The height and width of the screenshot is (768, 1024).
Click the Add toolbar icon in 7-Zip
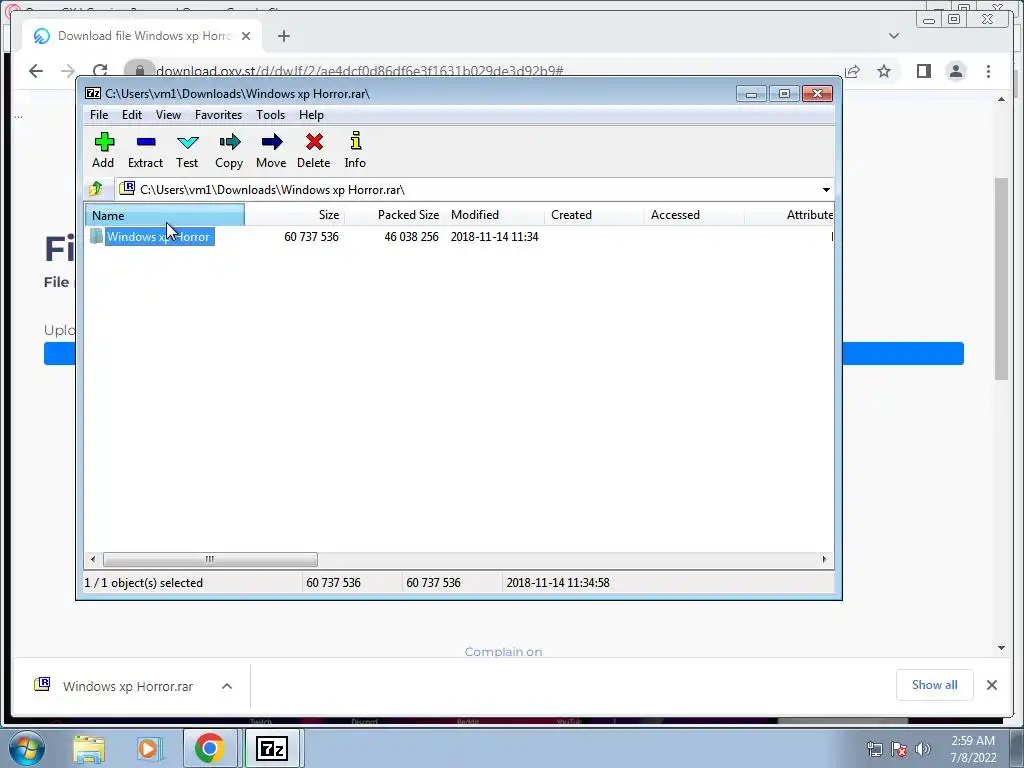coord(103,150)
